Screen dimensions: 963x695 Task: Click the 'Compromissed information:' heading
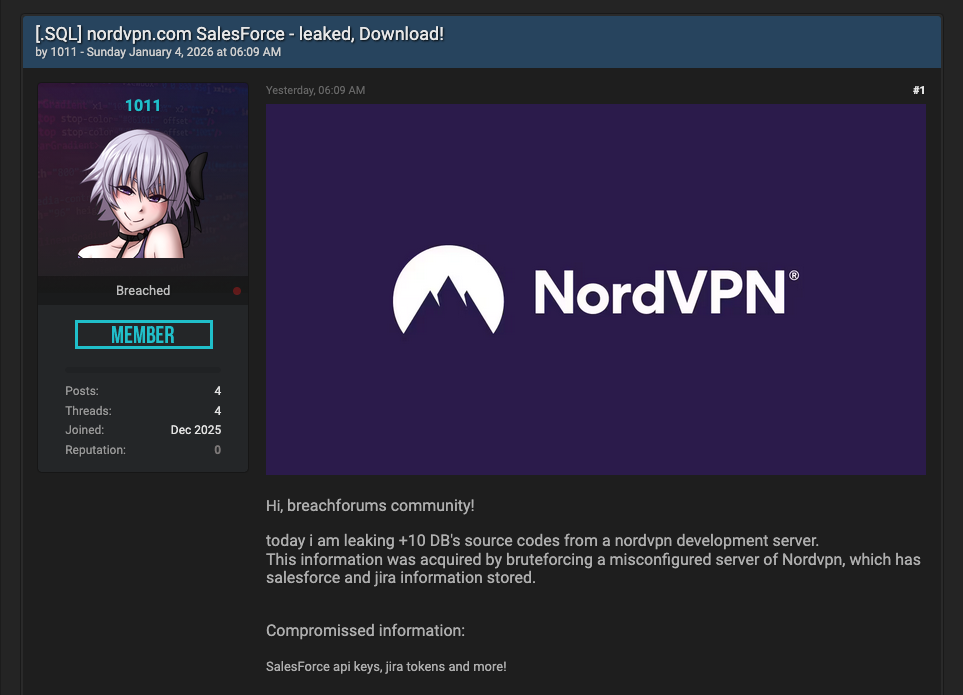(x=365, y=631)
